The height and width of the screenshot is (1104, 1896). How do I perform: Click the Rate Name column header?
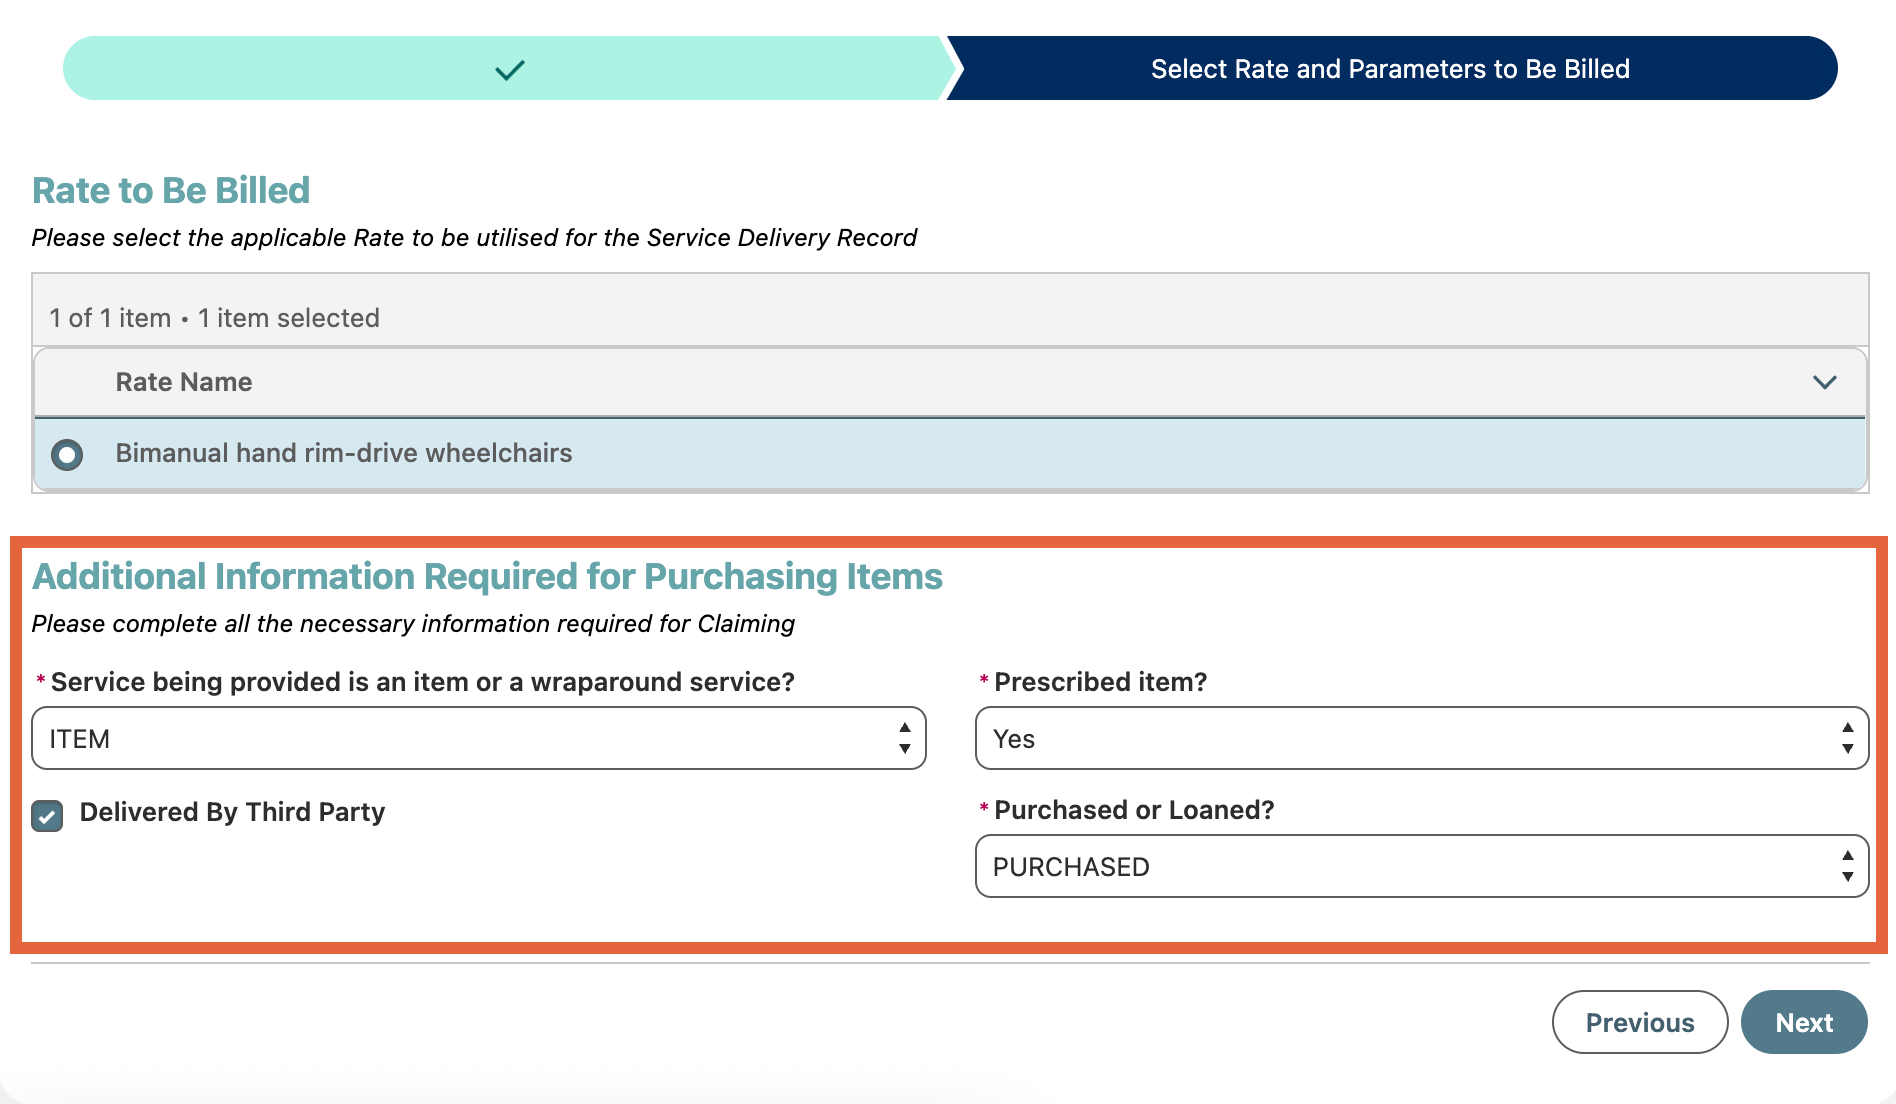click(184, 382)
